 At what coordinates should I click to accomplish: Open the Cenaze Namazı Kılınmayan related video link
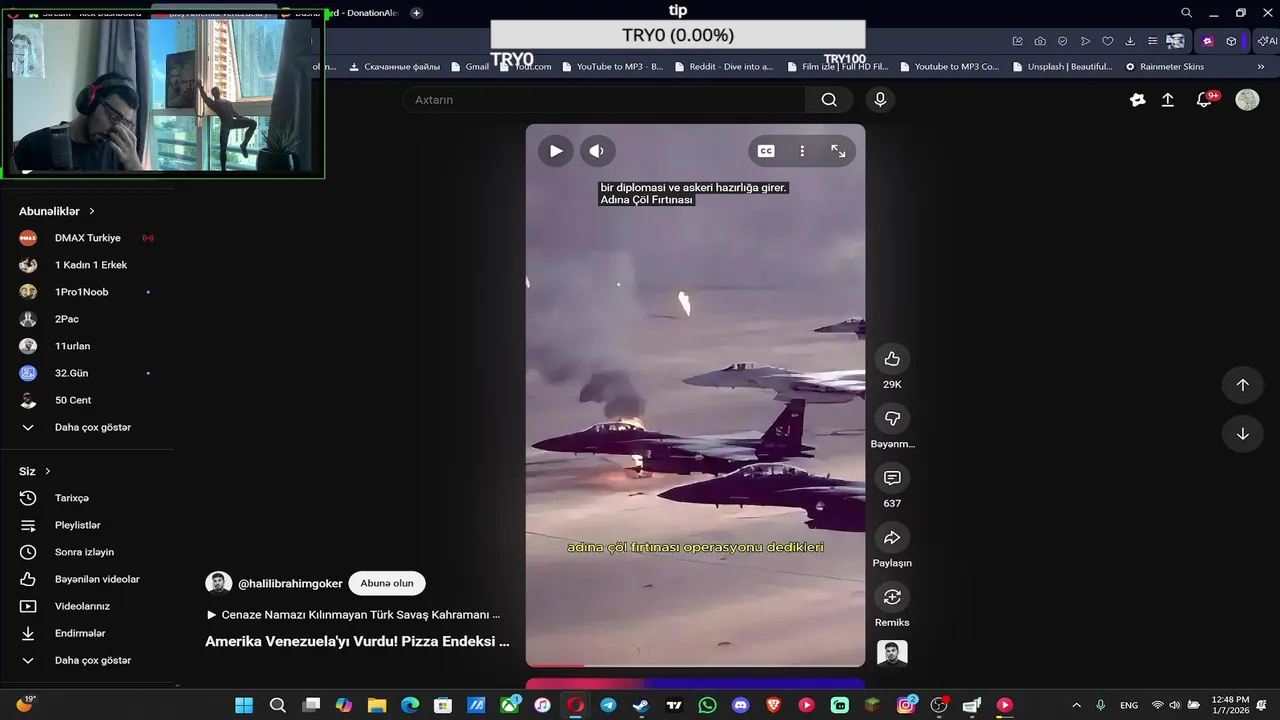coord(353,615)
